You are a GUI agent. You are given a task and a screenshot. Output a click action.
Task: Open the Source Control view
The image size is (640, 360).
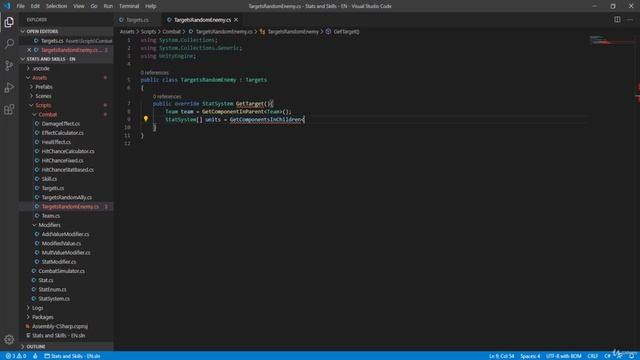coord(9,65)
